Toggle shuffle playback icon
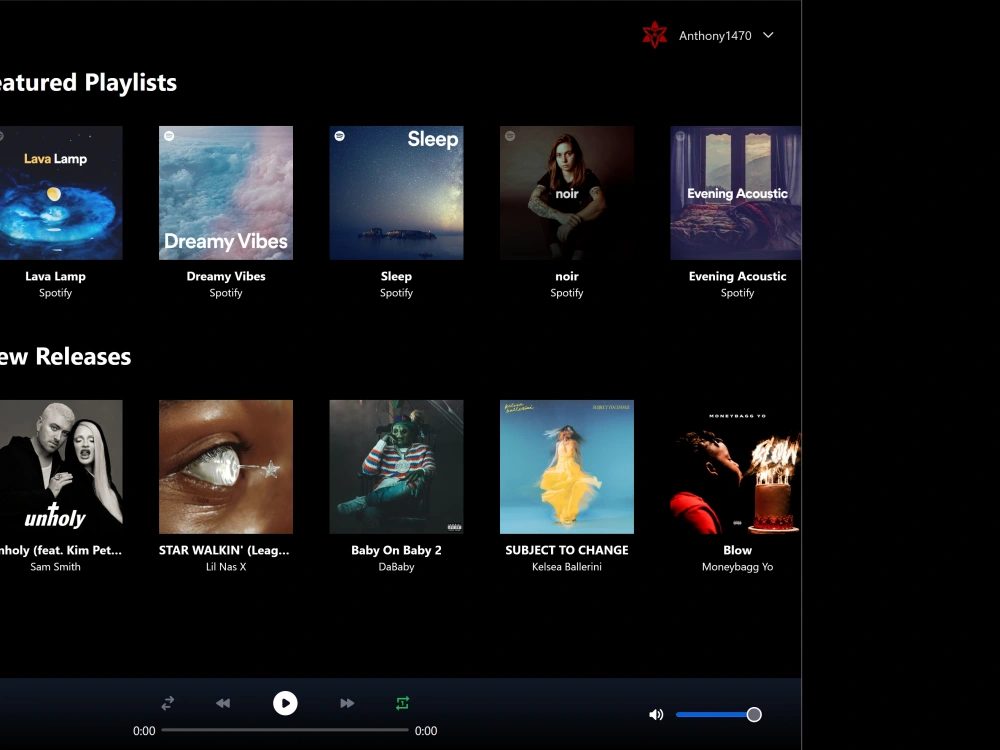 [168, 703]
